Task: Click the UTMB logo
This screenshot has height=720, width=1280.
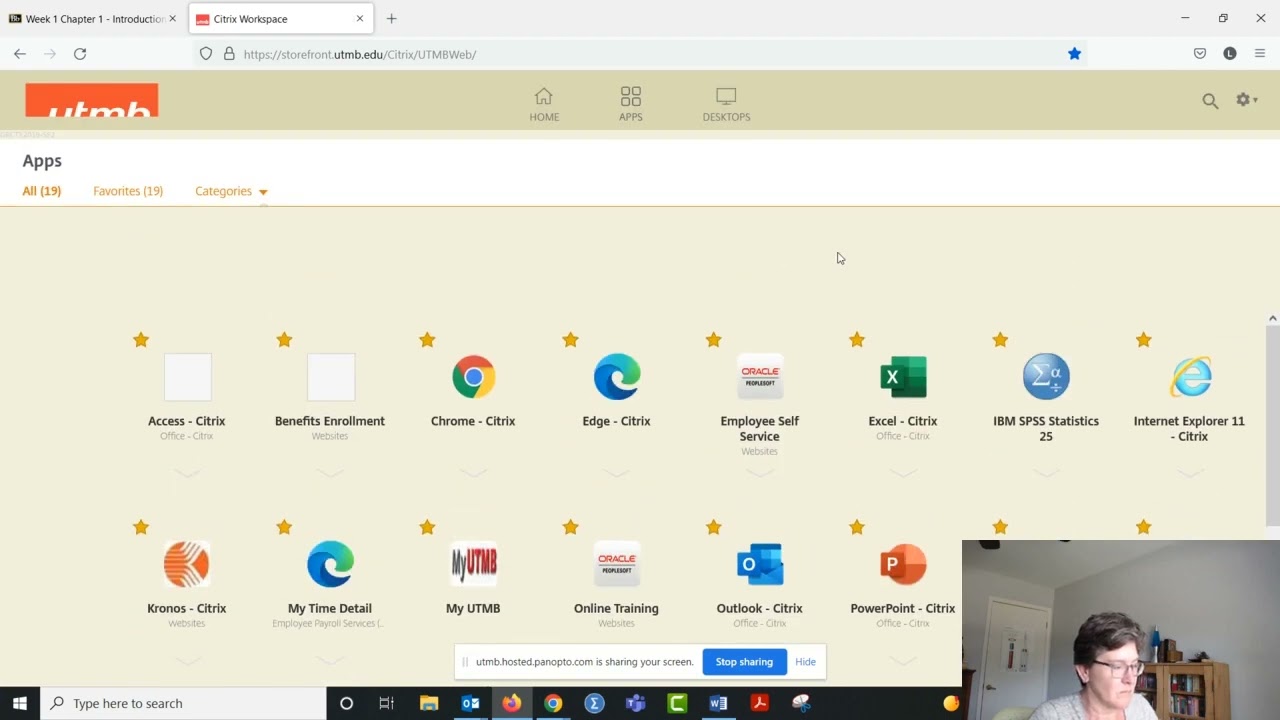Action: pyautogui.click(x=92, y=100)
